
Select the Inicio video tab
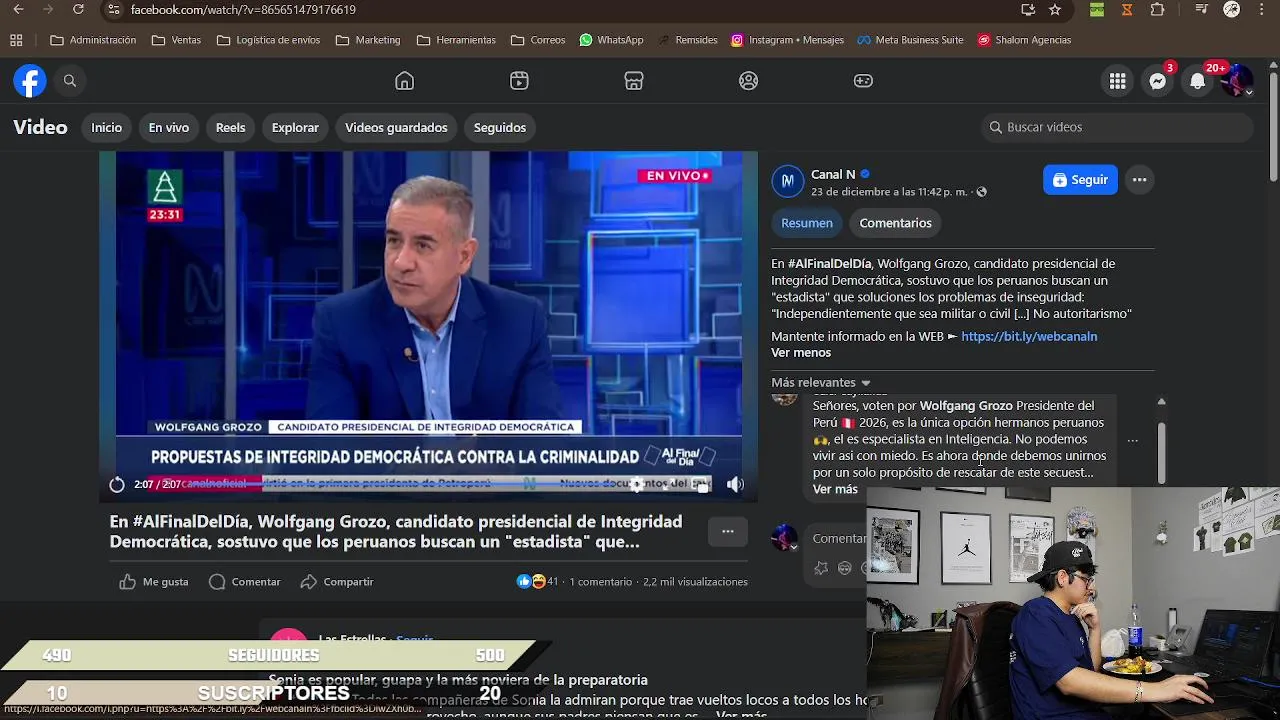(107, 128)
